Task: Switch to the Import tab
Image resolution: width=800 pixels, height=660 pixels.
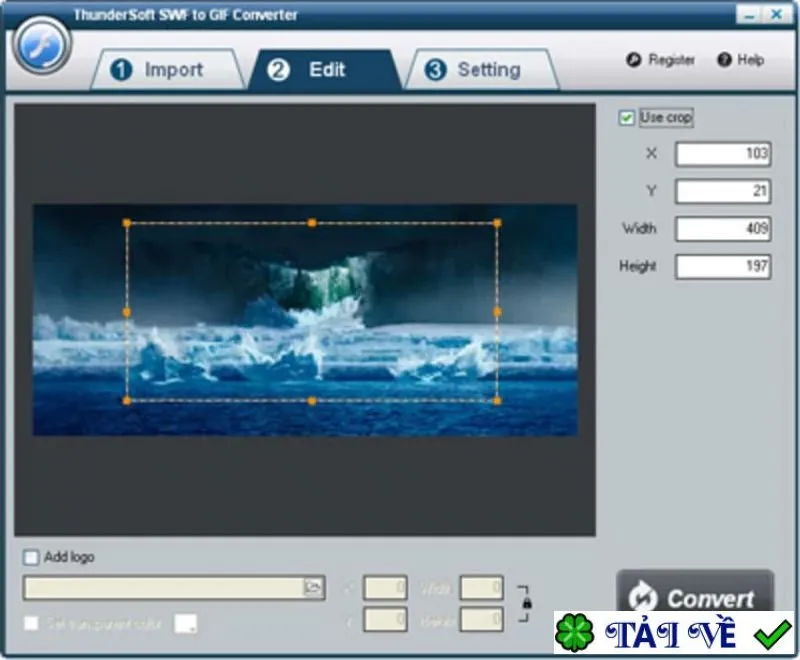Action: point(168,70)
